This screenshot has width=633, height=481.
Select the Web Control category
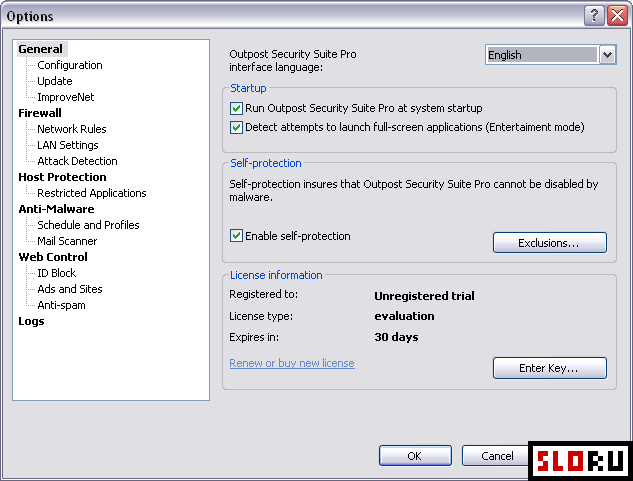[53, 257]
